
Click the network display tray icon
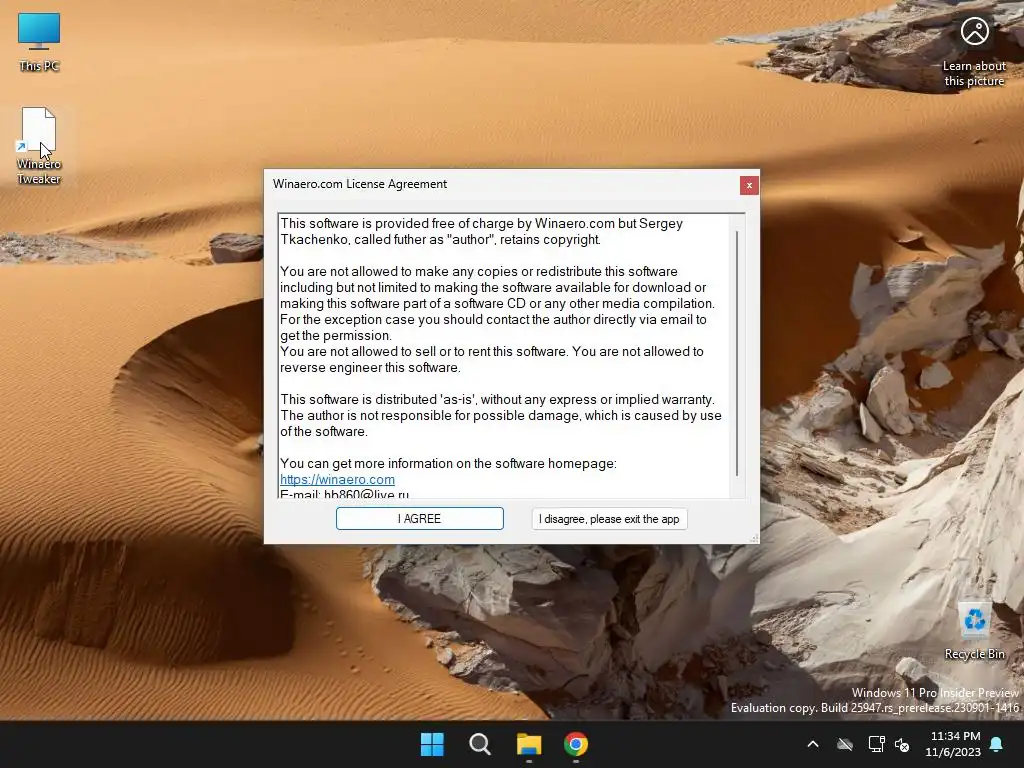point(876,744)
